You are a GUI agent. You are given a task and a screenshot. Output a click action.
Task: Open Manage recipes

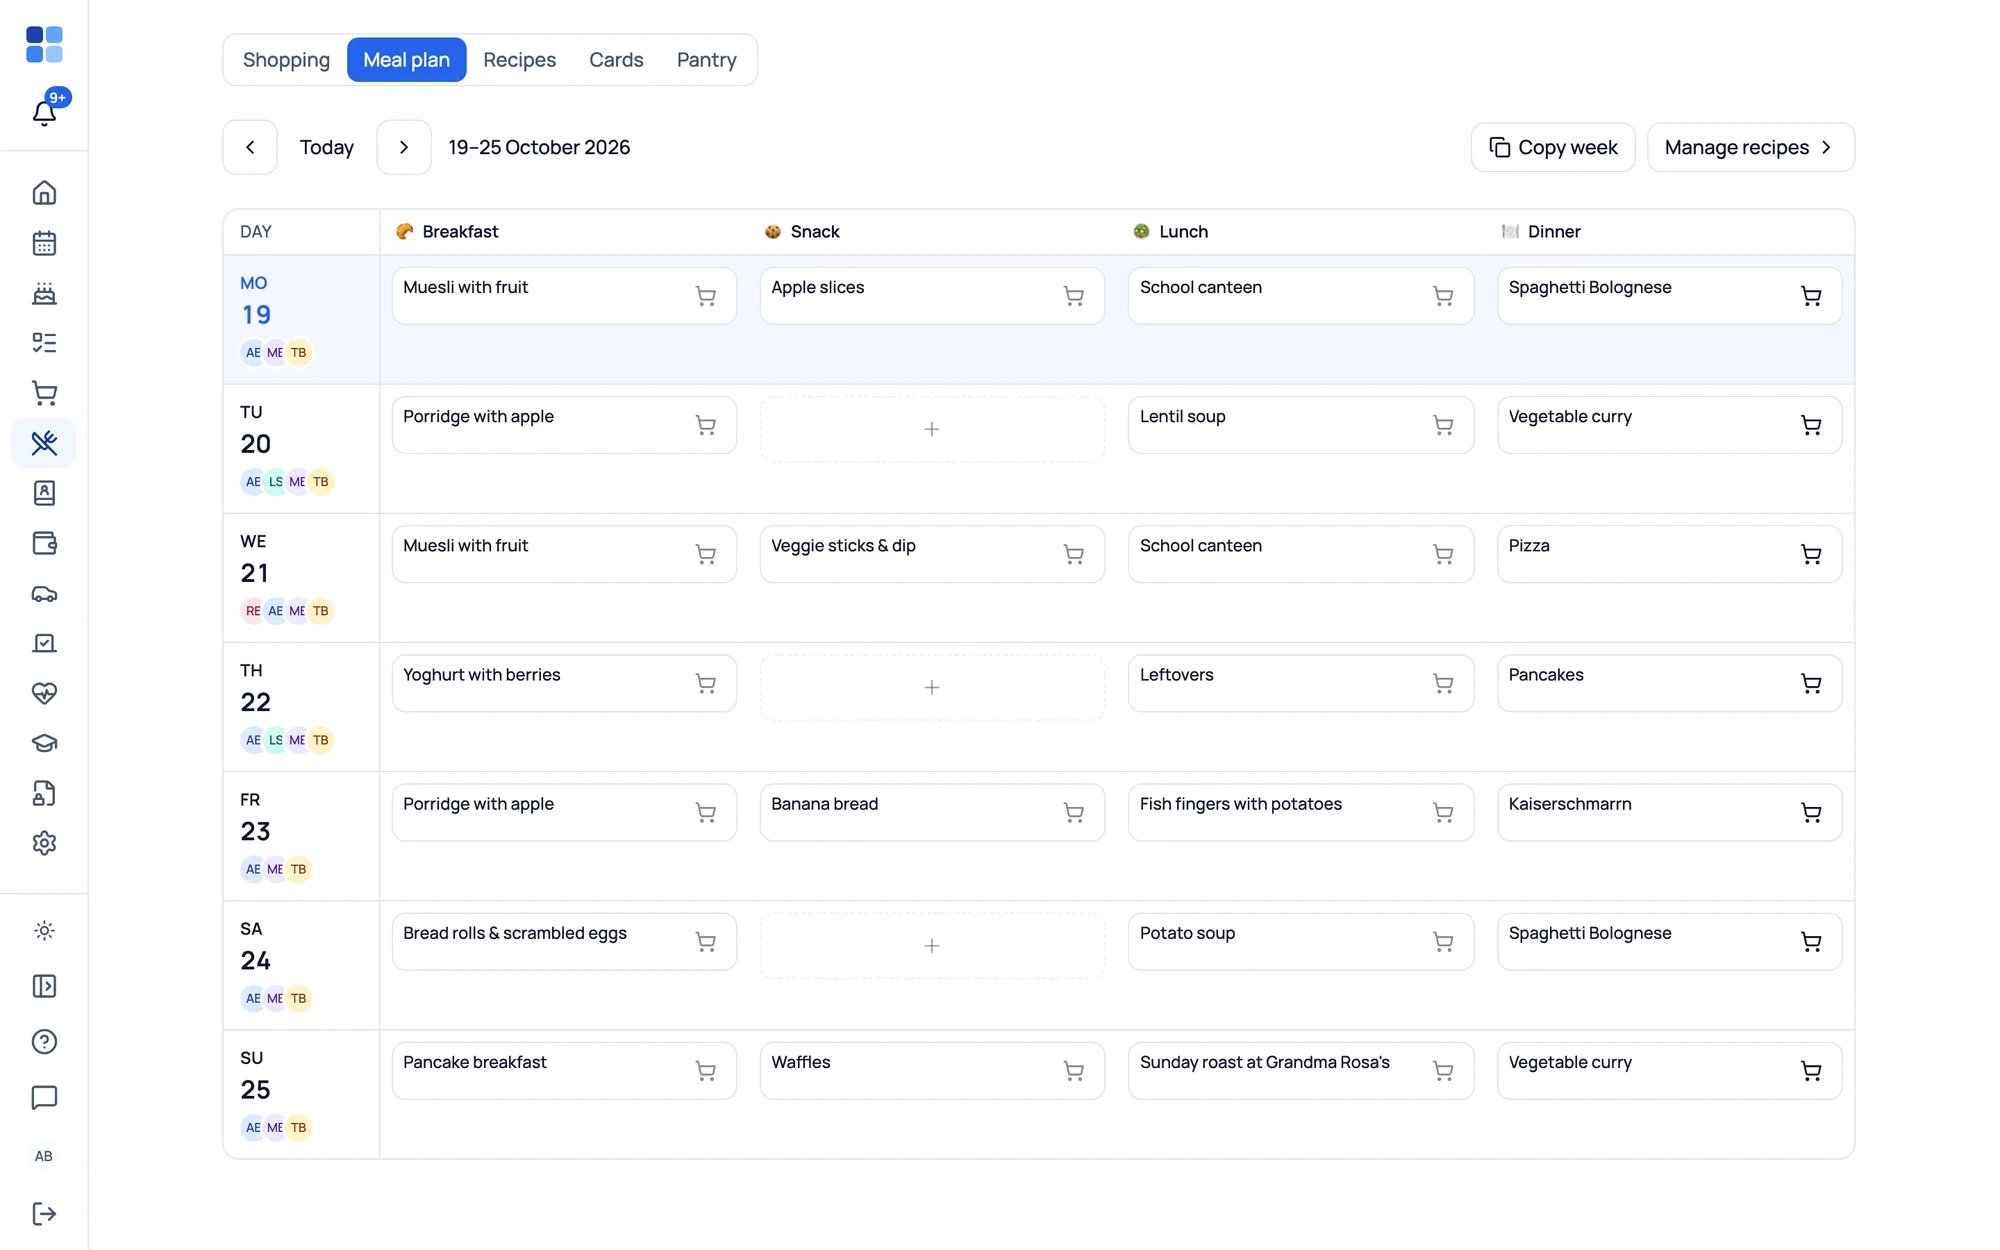pyautogui.click(x=1750, y=147)
